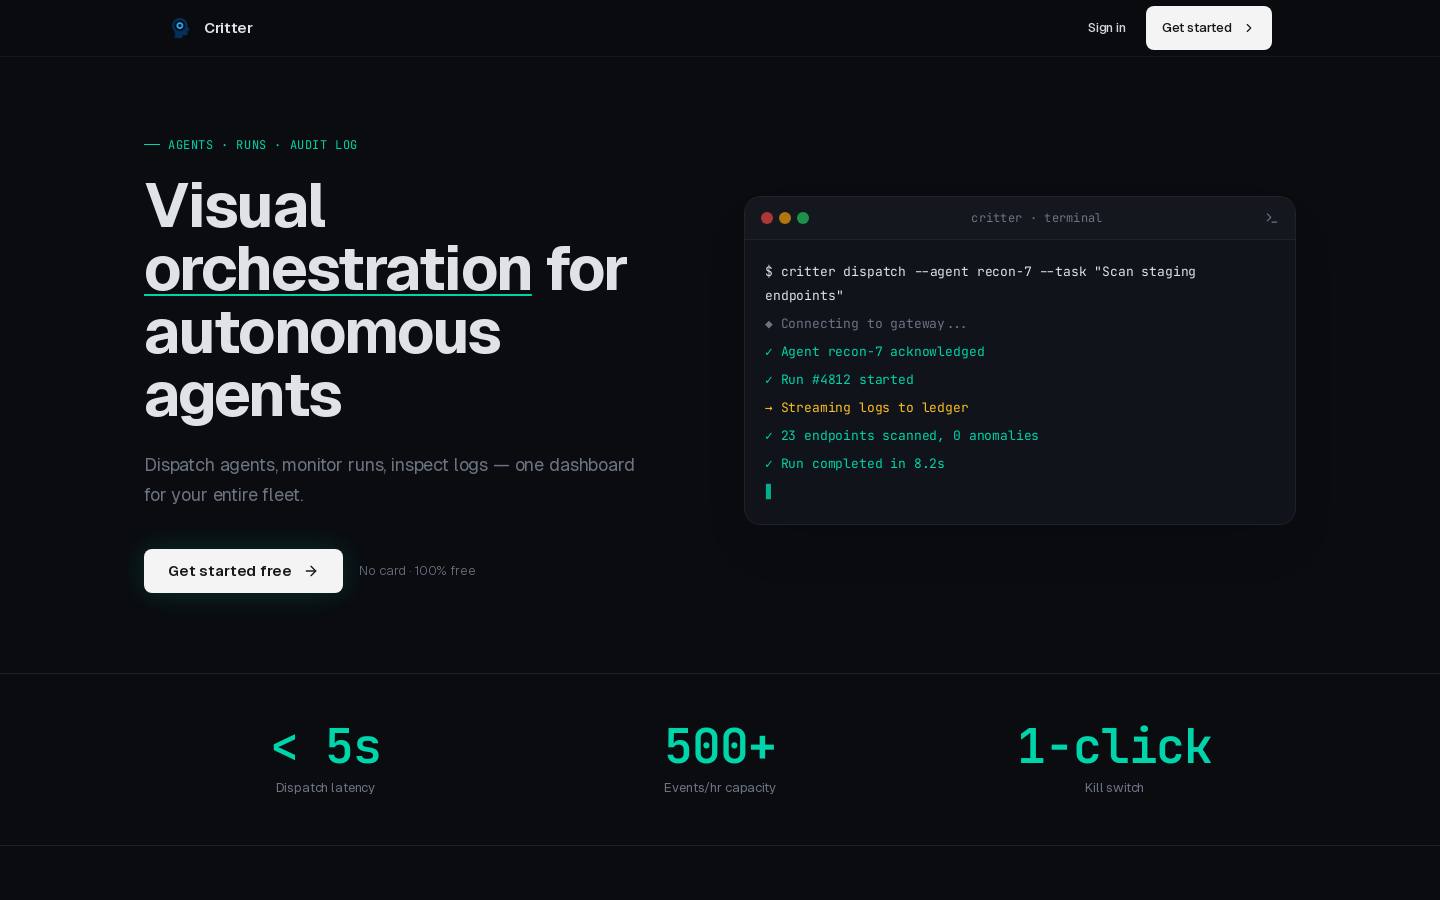Click the arrow icon in Get started free
Screen dimensions: 1440x900
[311, 571]
